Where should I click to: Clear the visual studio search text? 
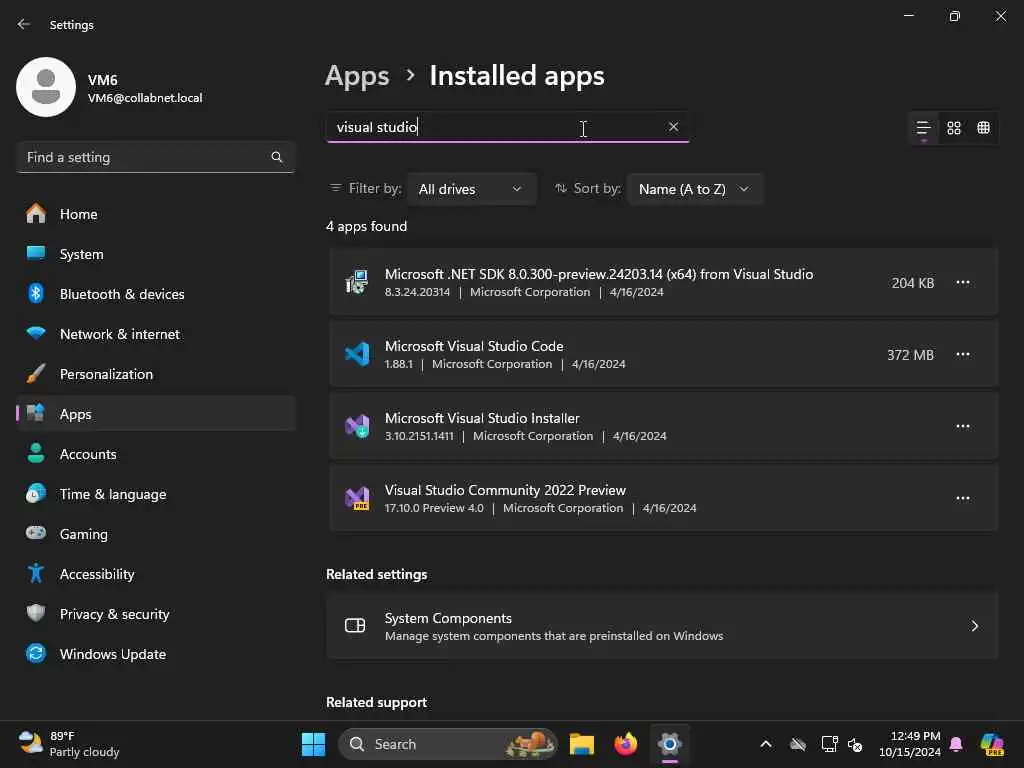(673, 127)
